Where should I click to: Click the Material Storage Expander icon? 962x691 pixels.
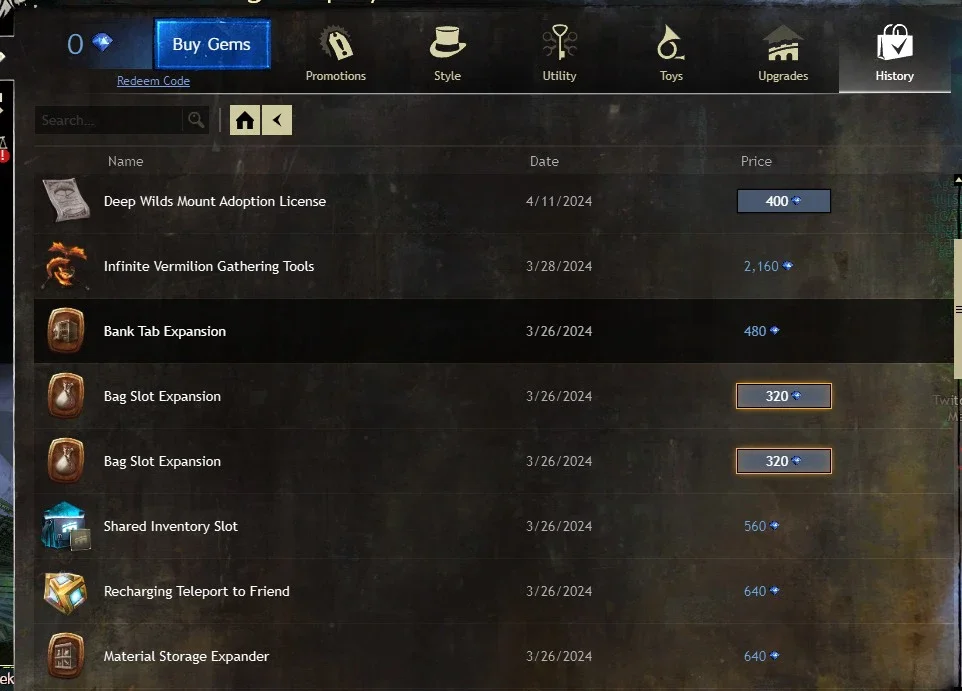[x=66, y=656]
